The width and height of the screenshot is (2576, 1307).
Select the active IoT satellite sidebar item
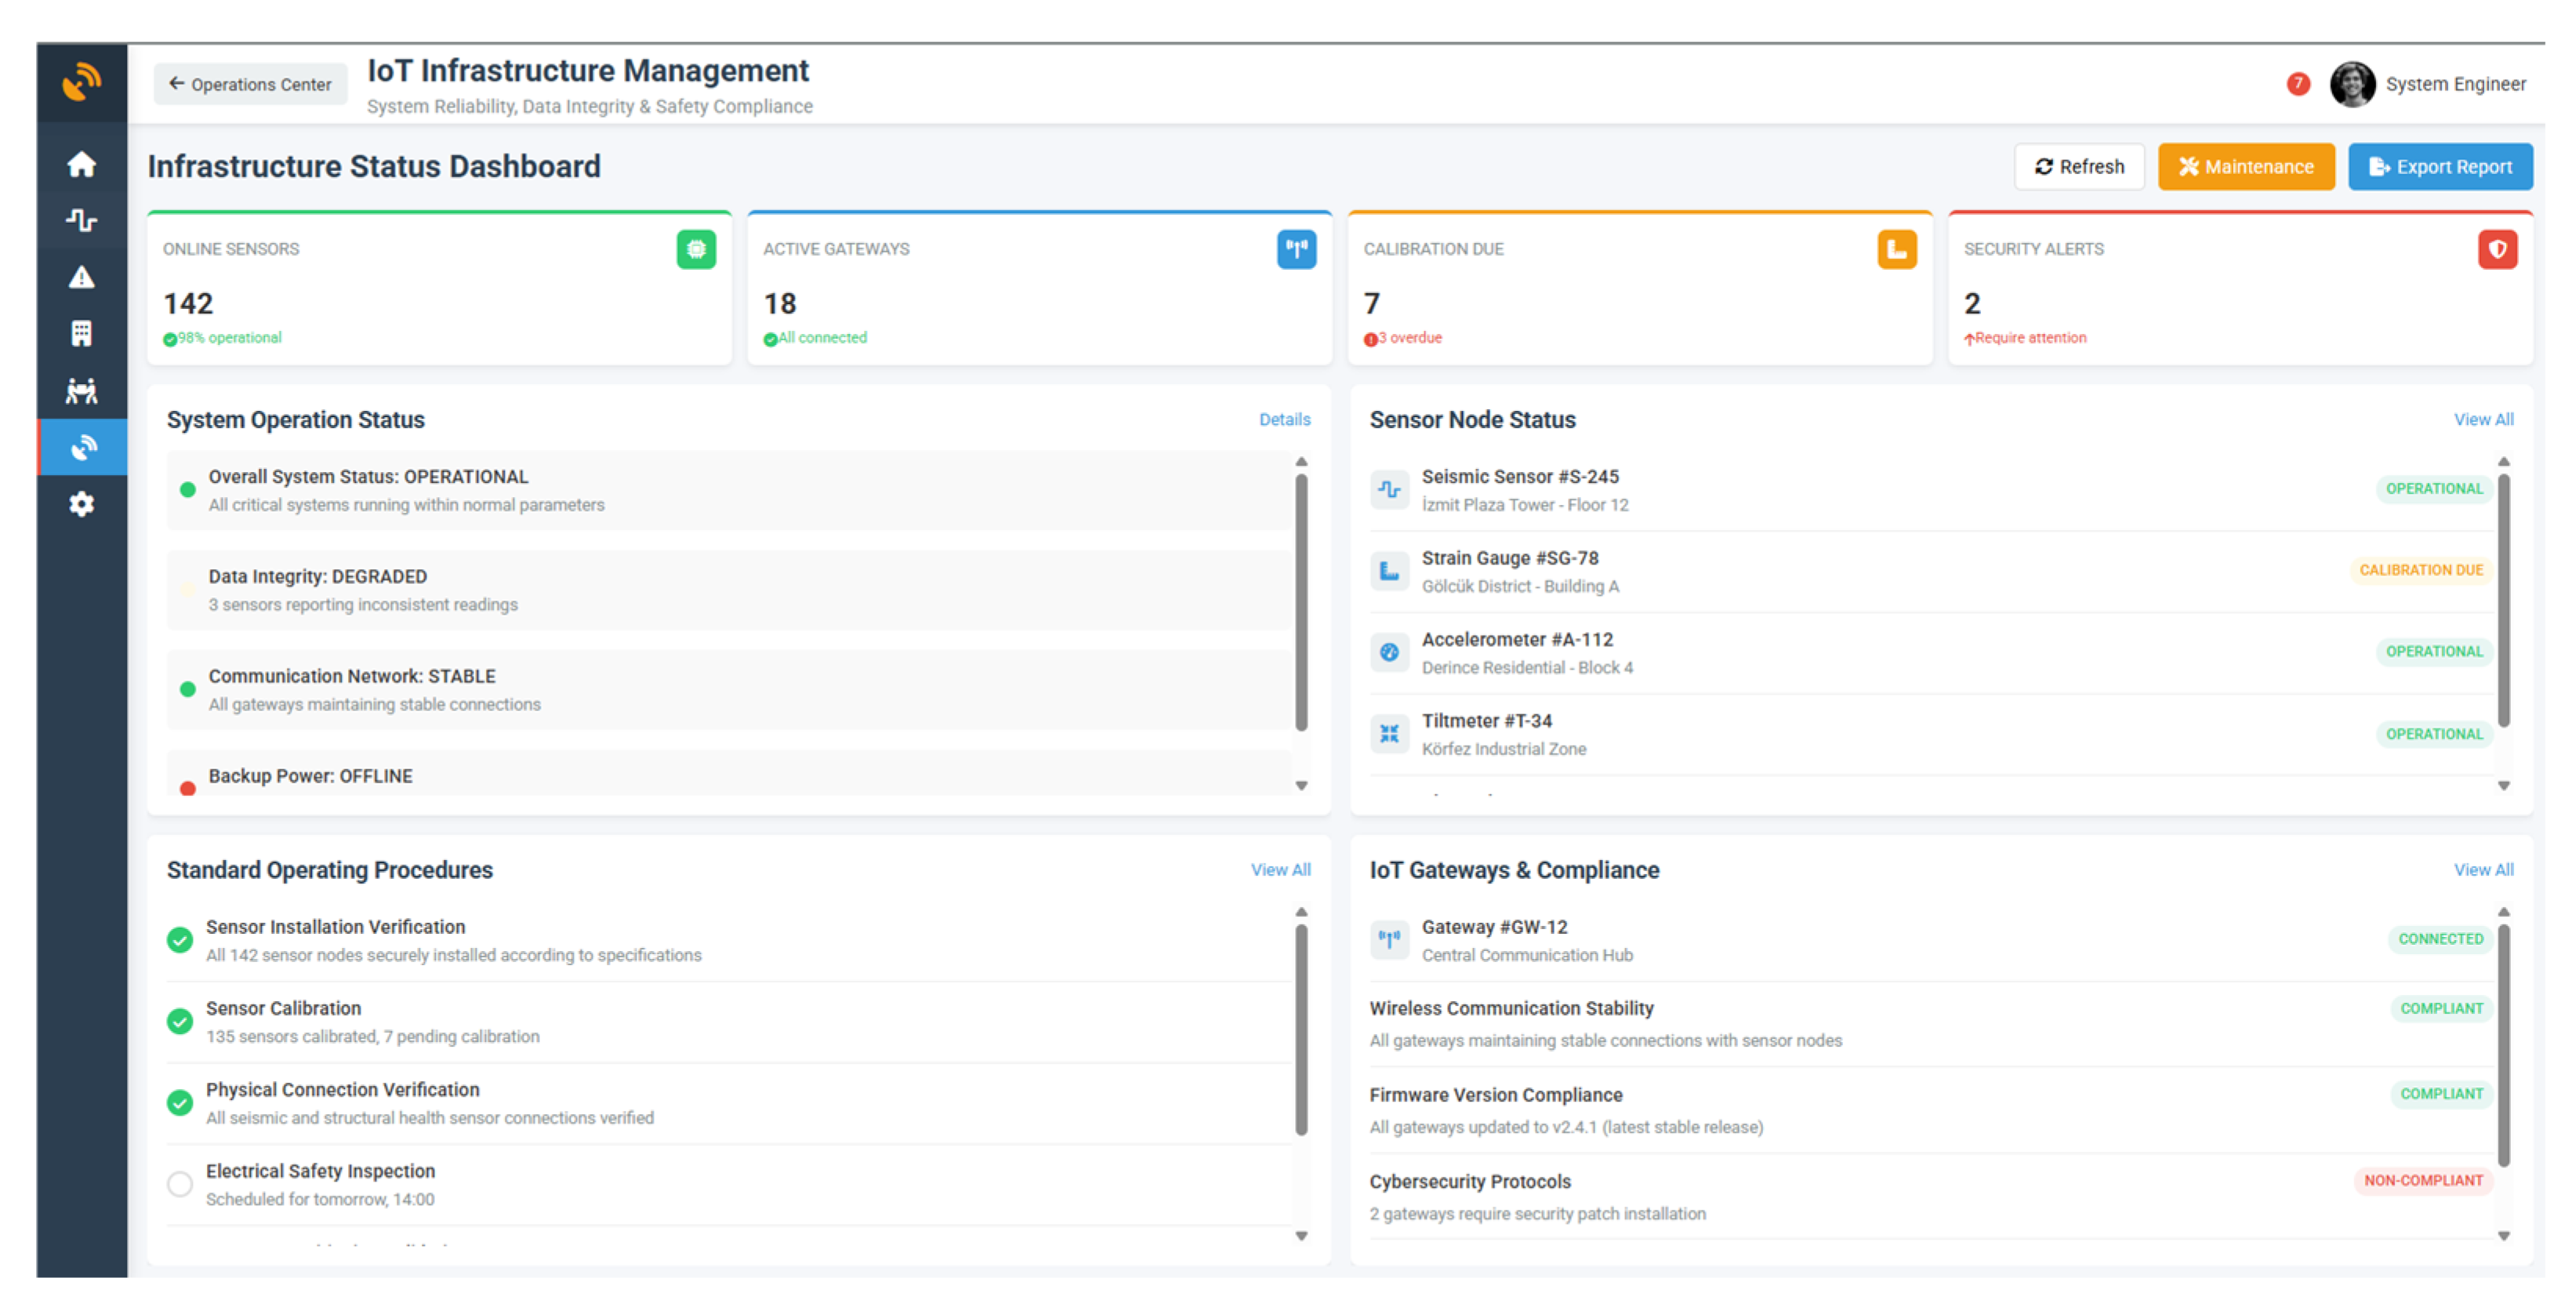(x=83, y=447)
